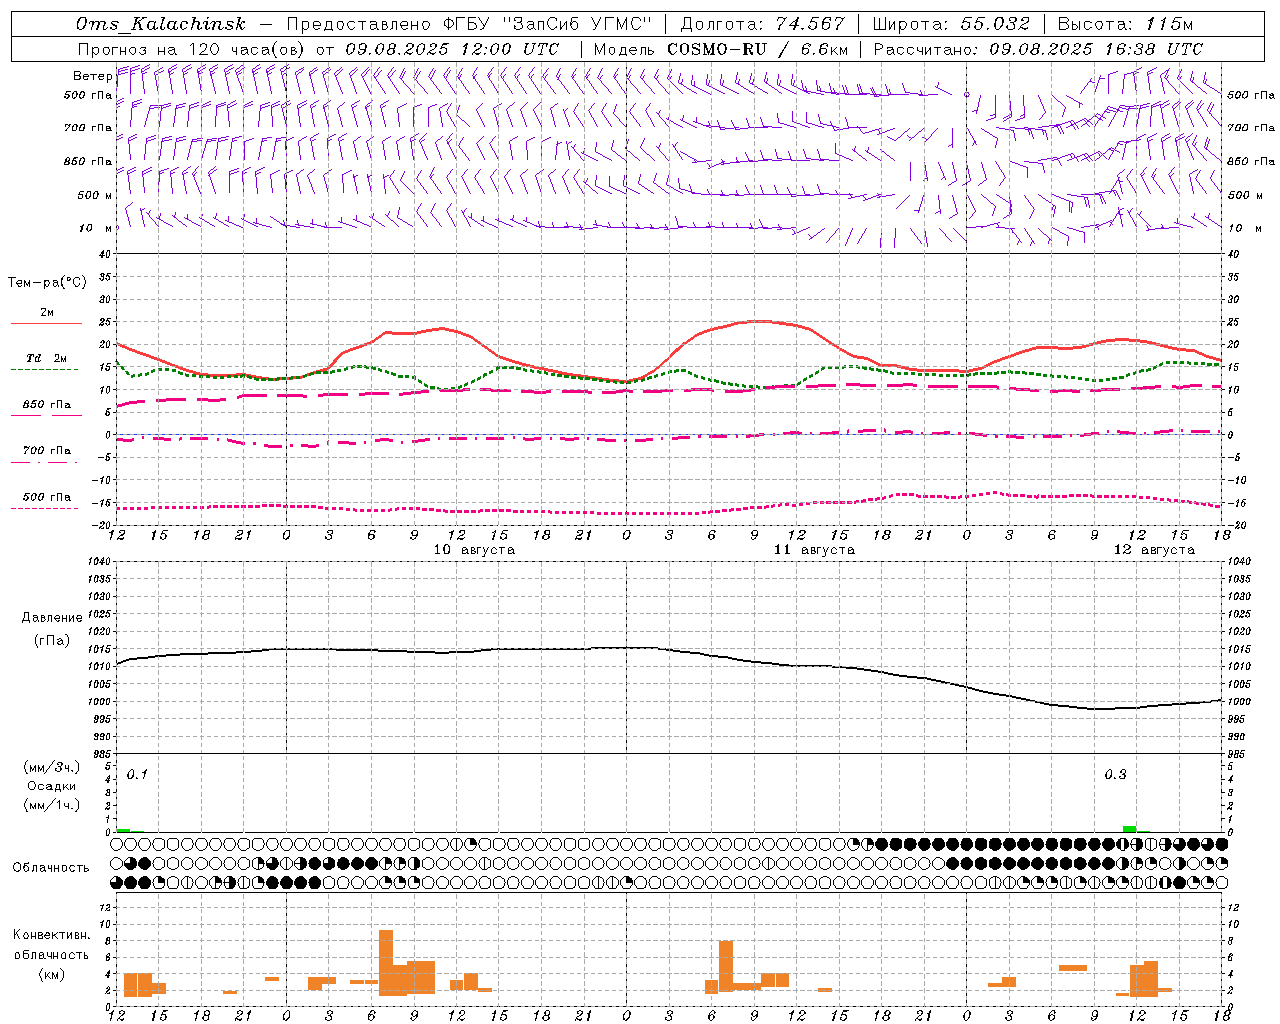This screenshot has width=1280, height=1024.
Task: Click the red 2м temperature legend line sample
Action: click(x=46, y=324)
